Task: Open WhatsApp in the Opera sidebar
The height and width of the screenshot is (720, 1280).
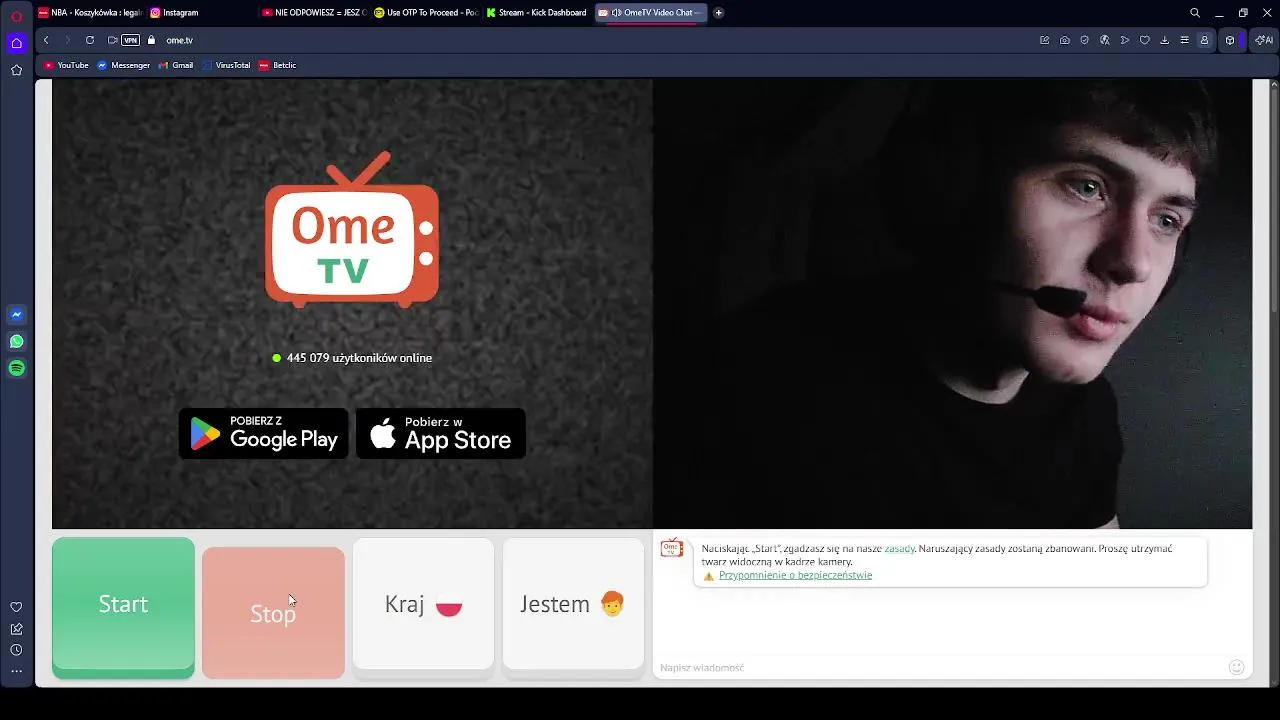Action: point(16,341)
